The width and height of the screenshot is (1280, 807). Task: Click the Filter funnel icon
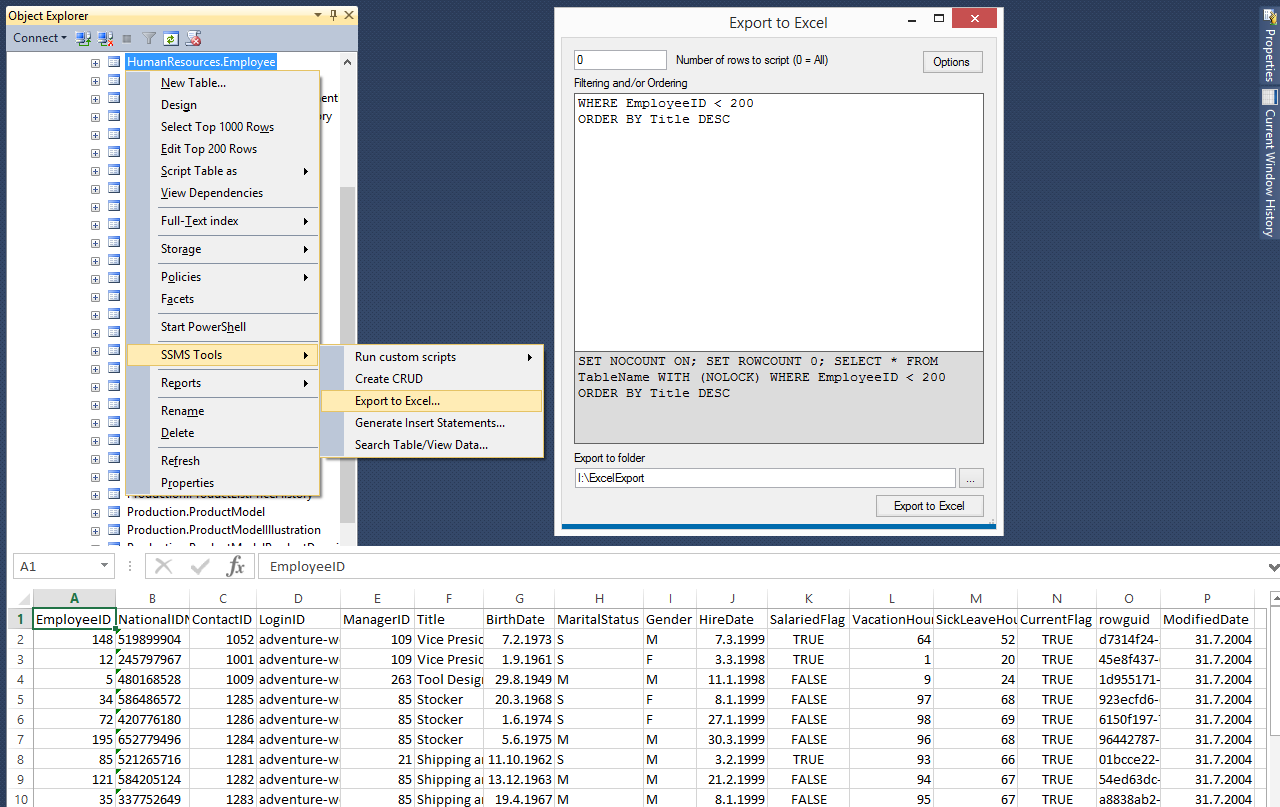(x=148, y=38)
